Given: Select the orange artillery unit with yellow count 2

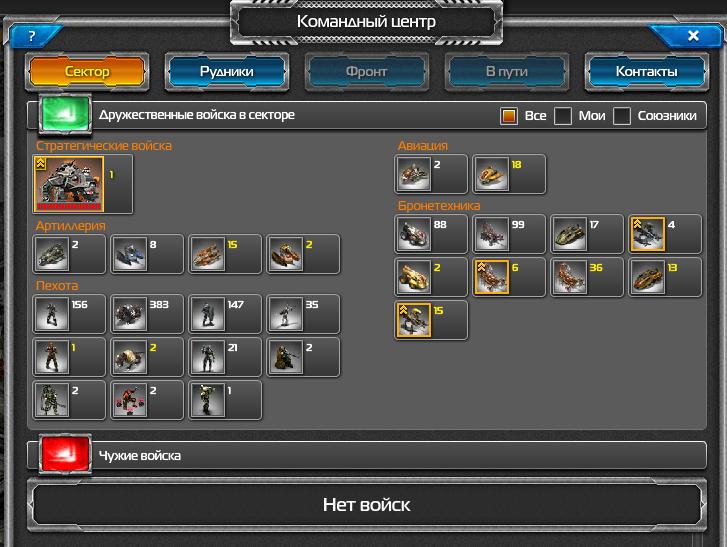Looking at the screenshot, I should pyautogui.click(x=303, y=254).
